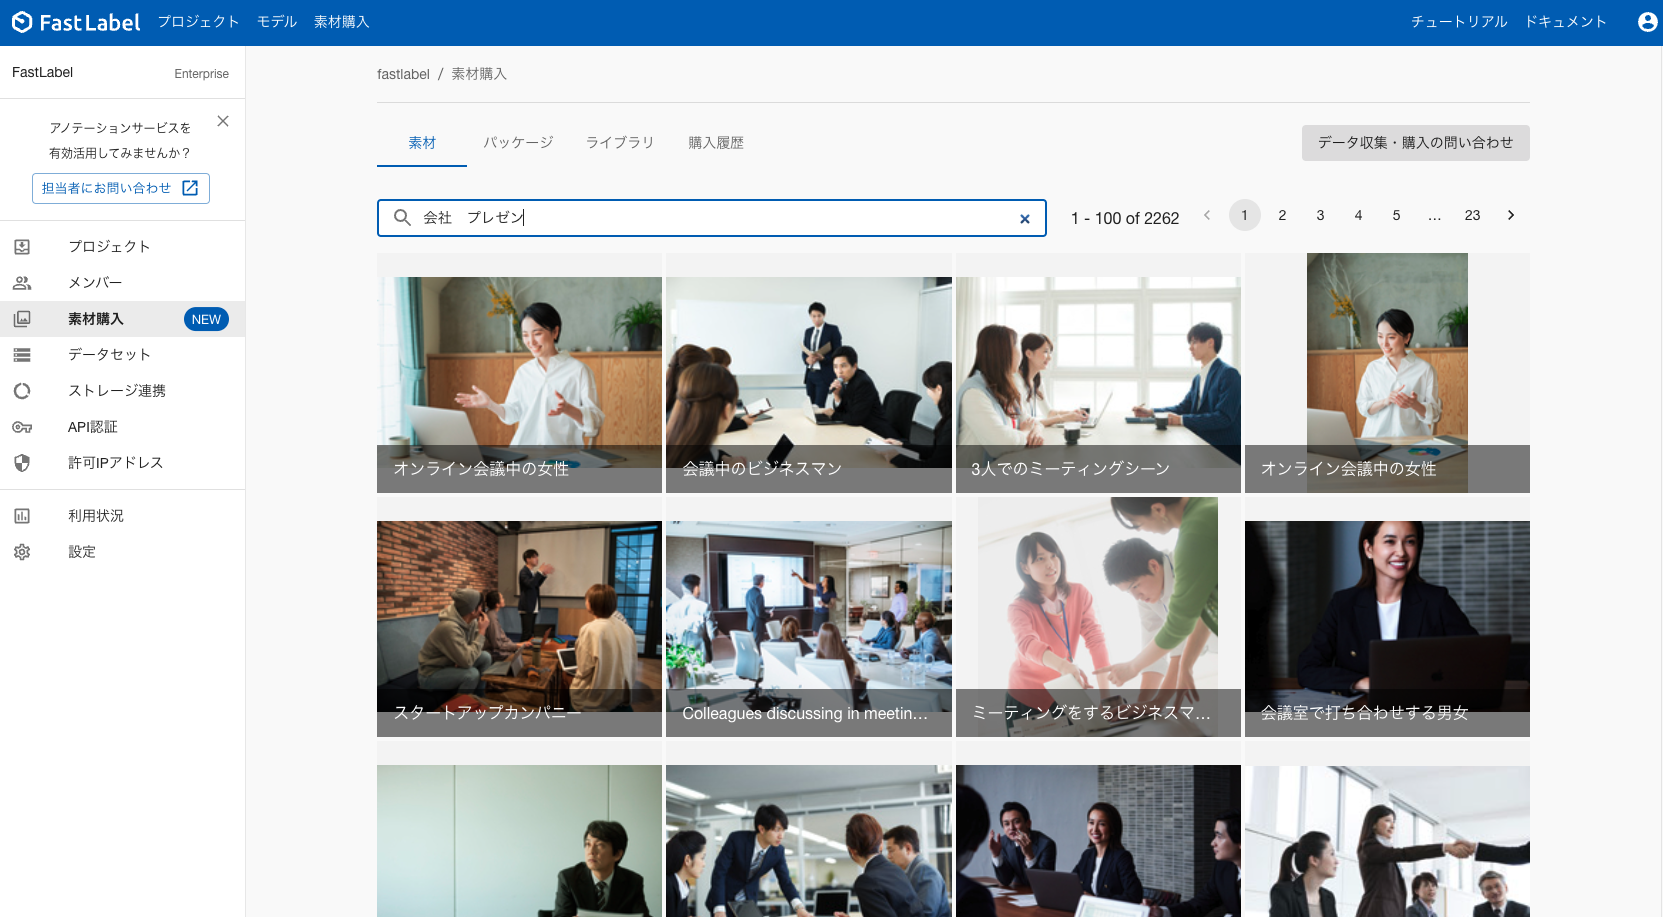Open the 利用状況 sidebar item
The width and height of the screenshot is (1663, 917).
tap(122, 516)
